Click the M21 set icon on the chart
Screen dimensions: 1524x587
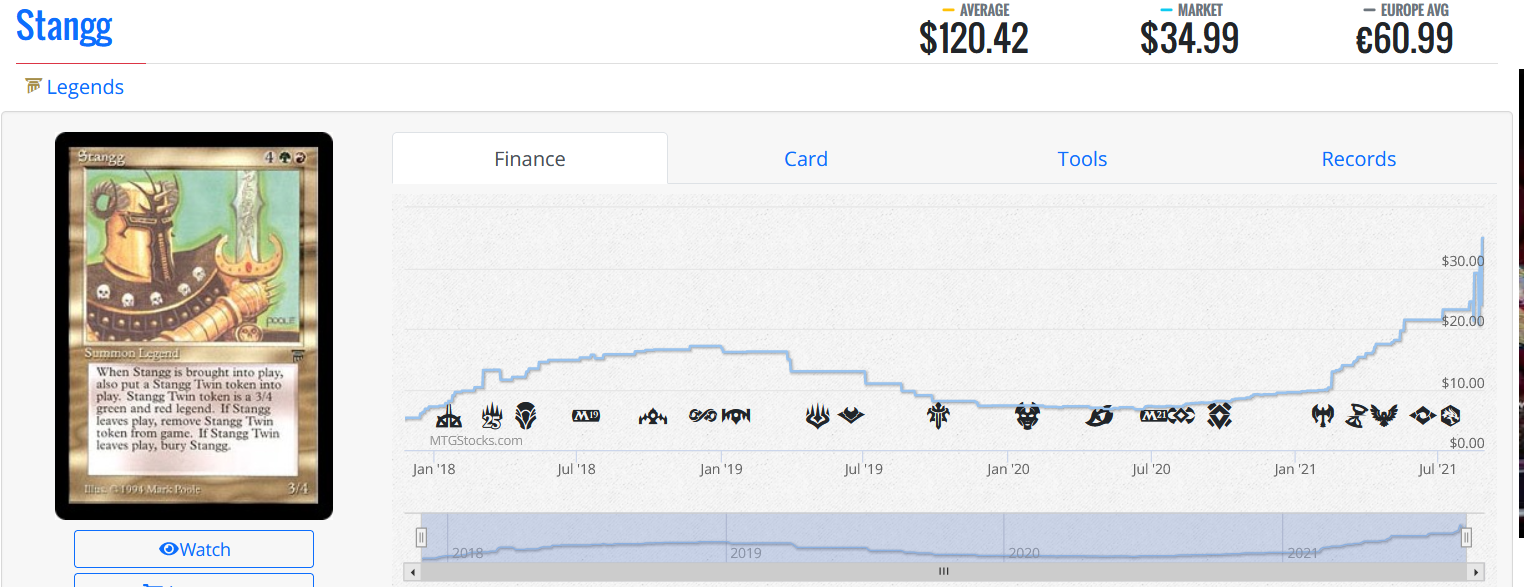click(1154, 415)
